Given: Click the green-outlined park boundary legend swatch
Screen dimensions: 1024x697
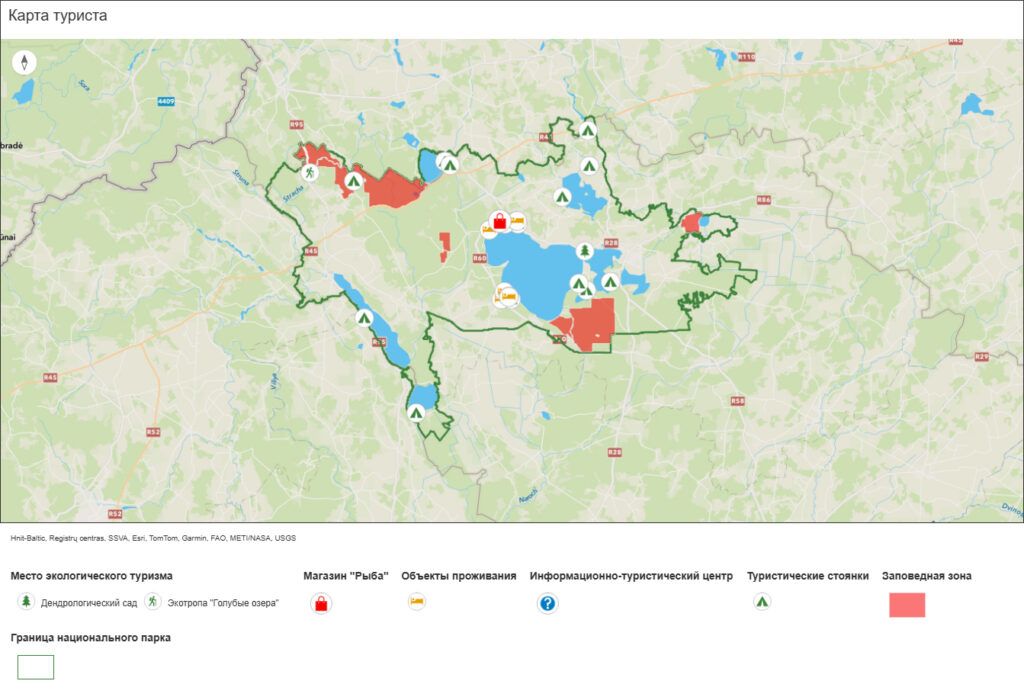Looking at the screenshot, I should 36,667.
